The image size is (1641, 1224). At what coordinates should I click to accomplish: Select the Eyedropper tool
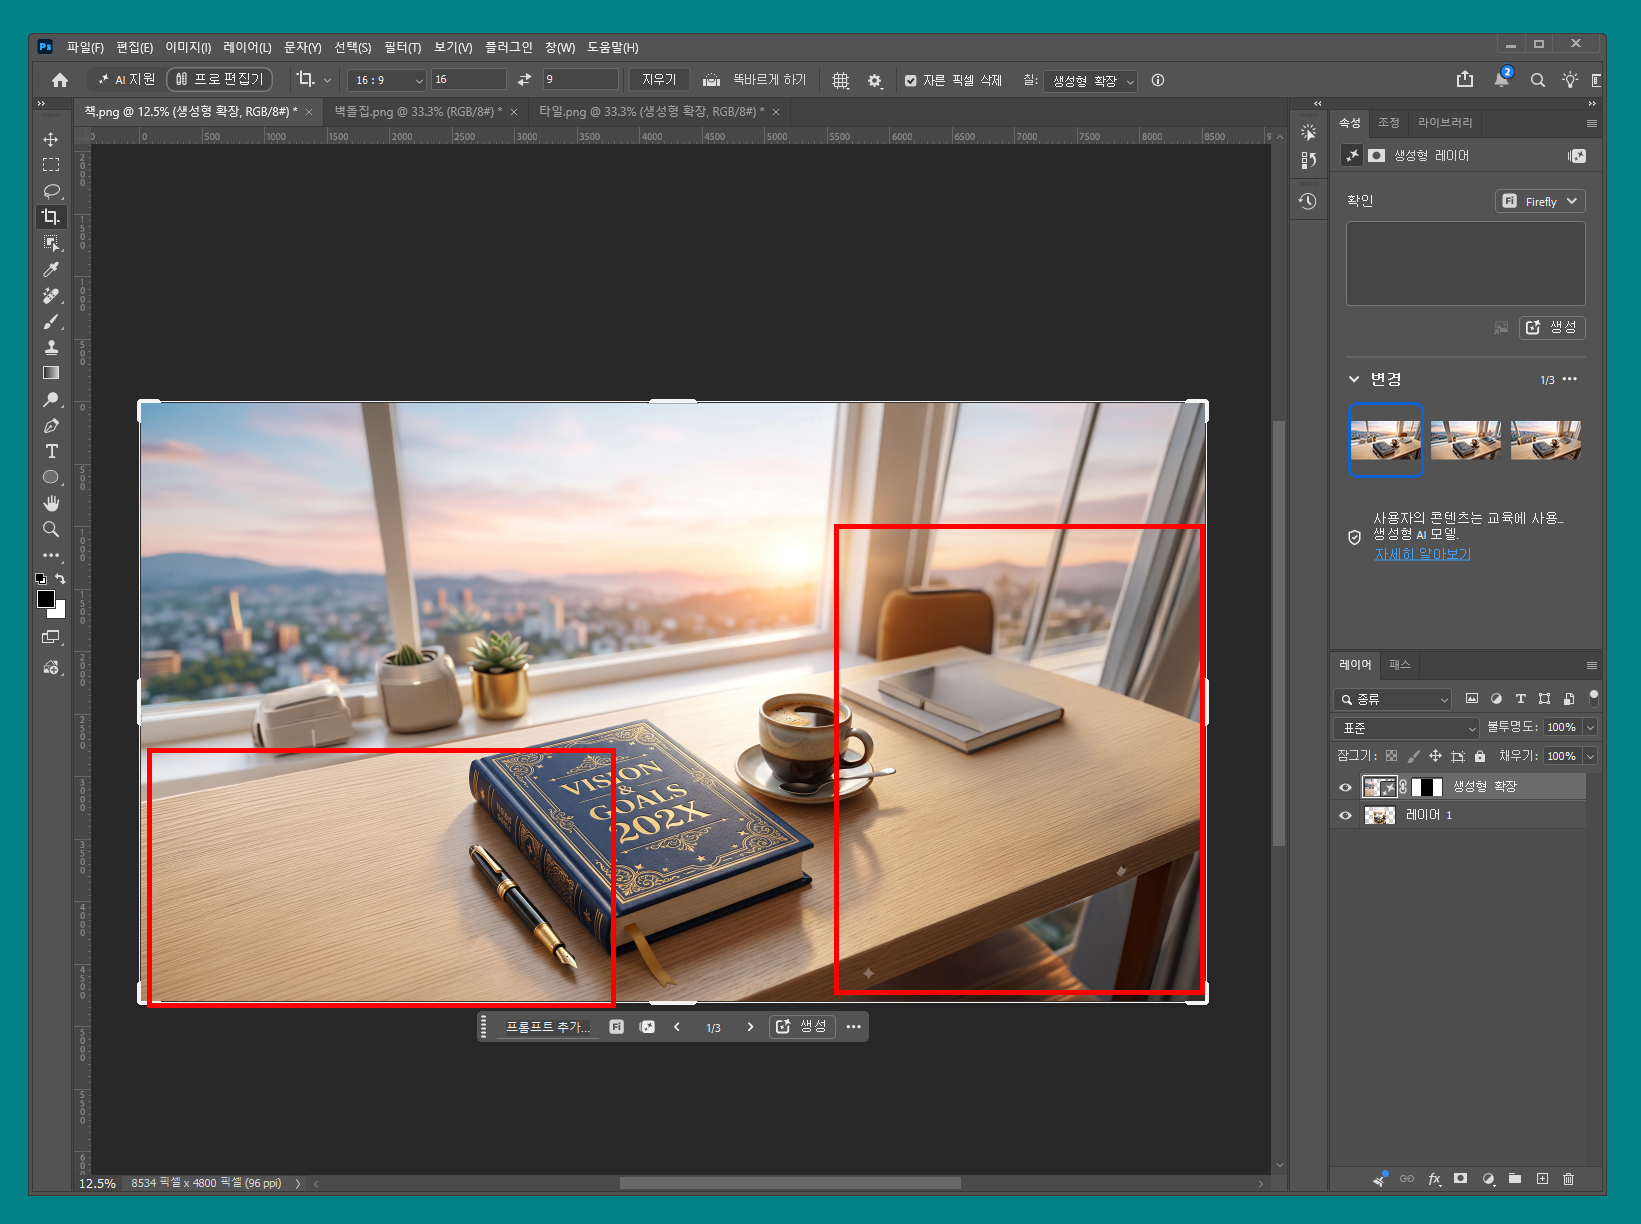click(51, 269)
